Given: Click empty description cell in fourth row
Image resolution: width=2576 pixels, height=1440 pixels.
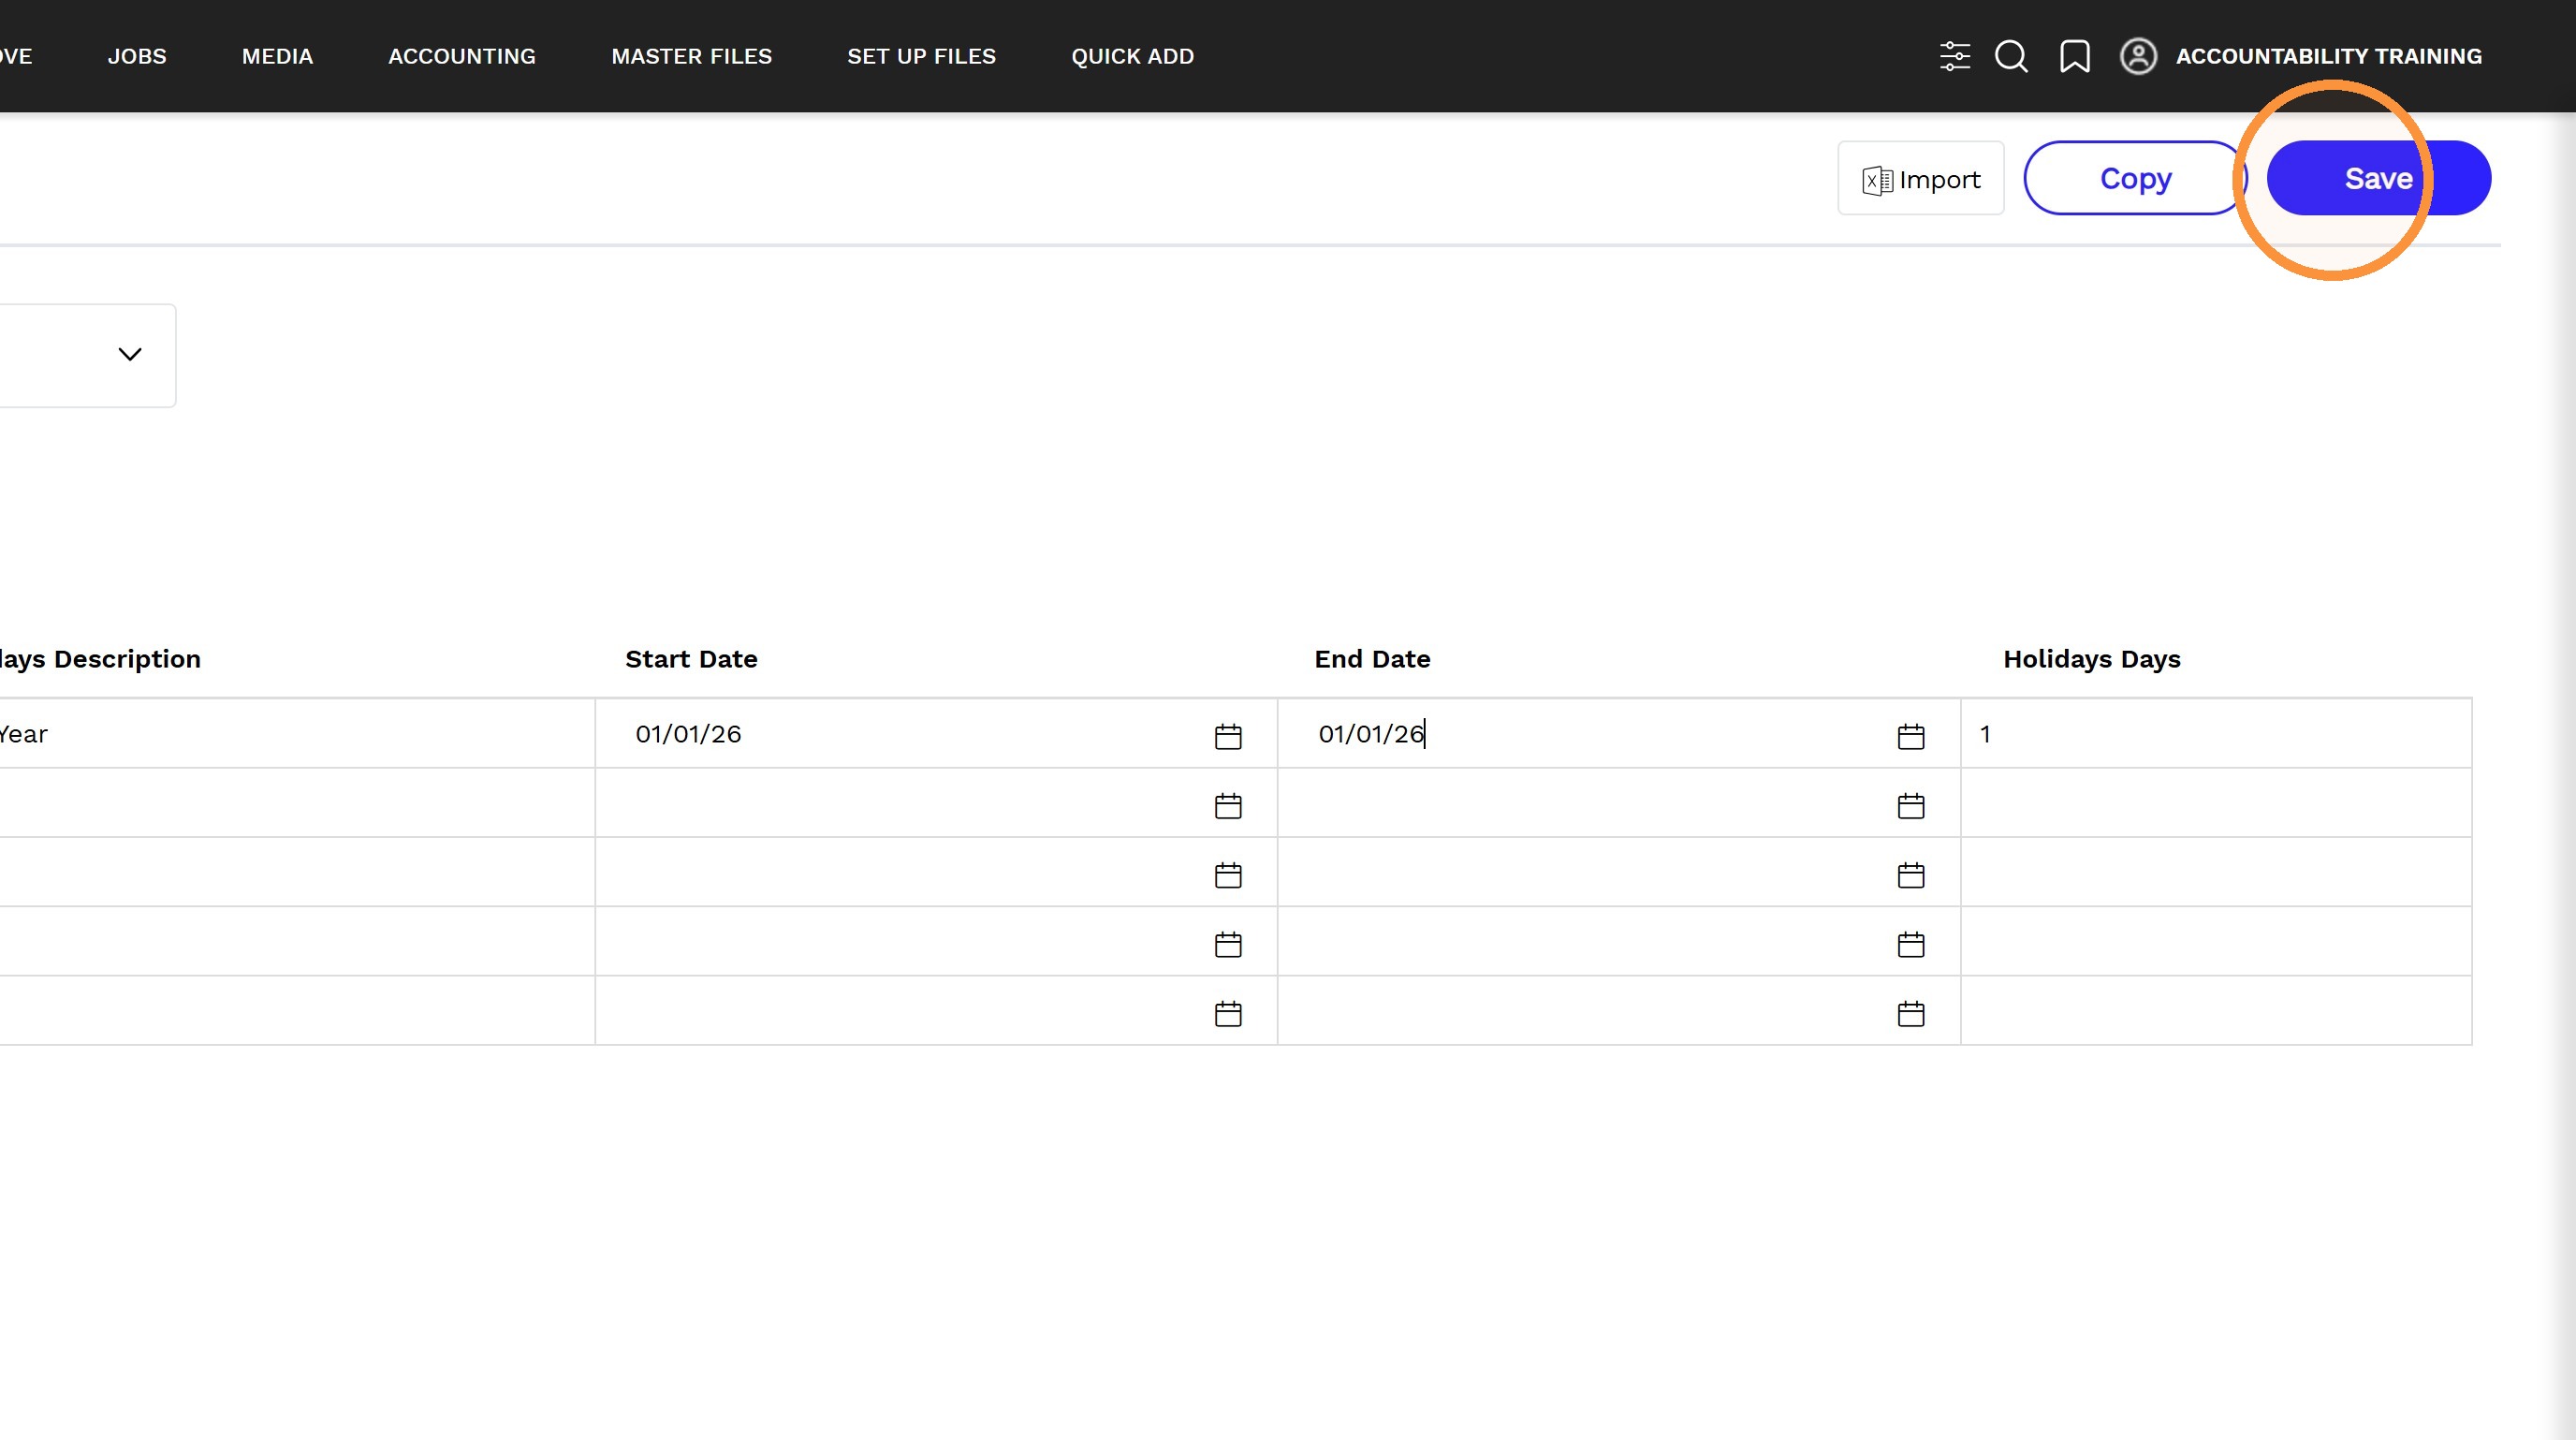Looking at the screenshot, I should point(297,941).
